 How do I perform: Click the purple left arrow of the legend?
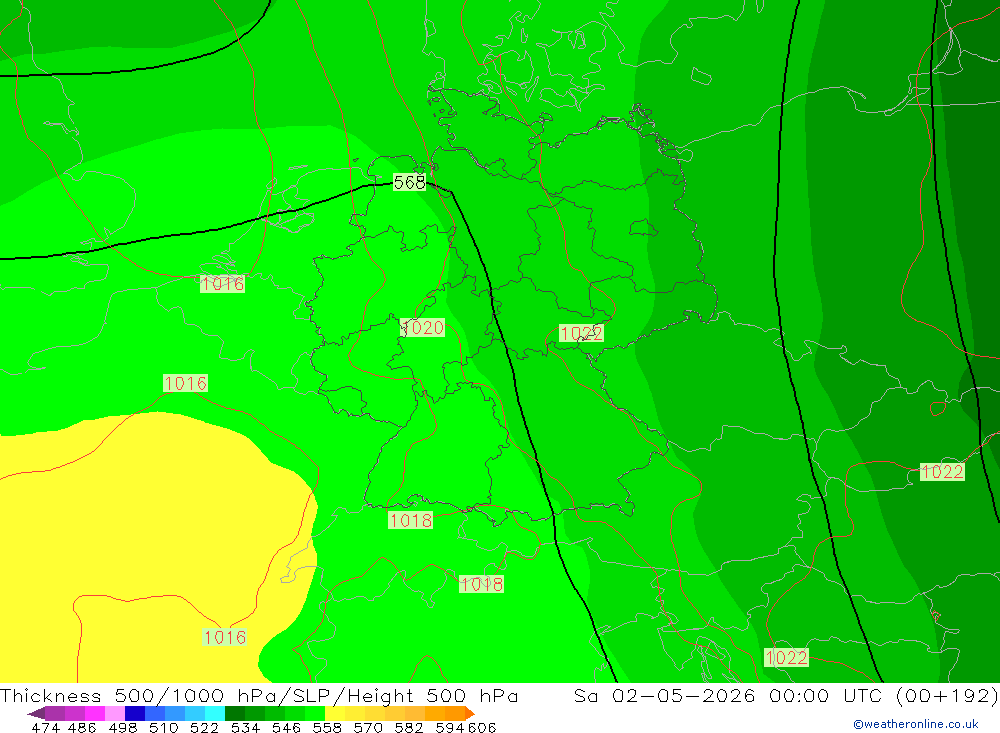36,713
